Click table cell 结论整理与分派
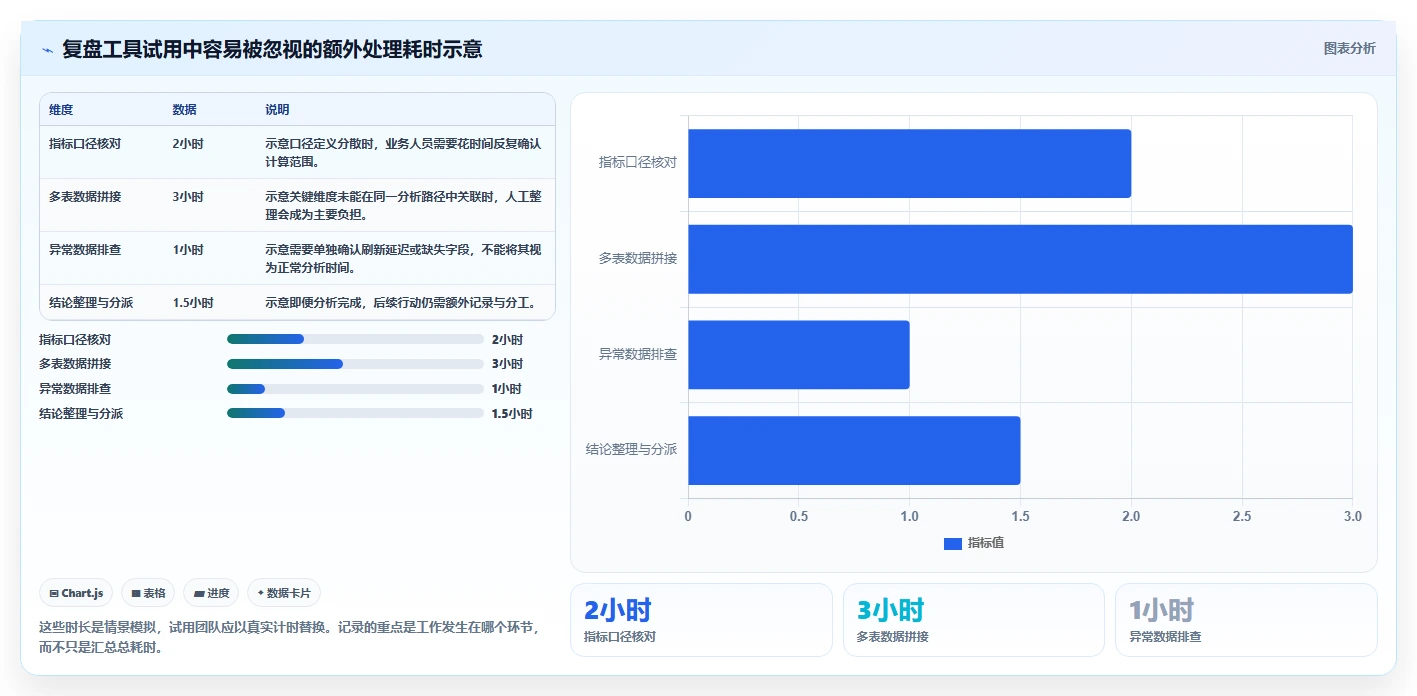 pos(91,303)
